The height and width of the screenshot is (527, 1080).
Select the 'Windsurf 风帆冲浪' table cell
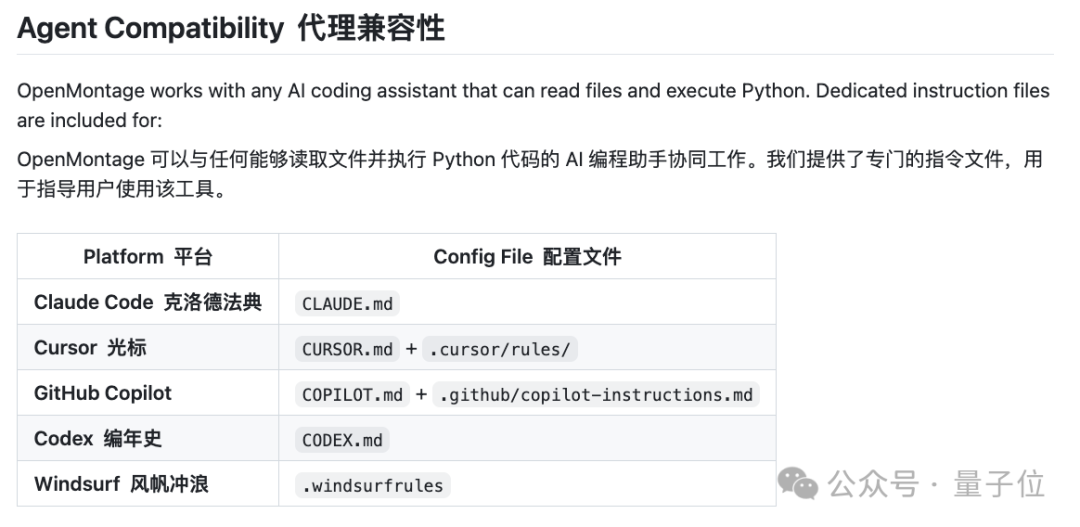[x=148, y=484]
